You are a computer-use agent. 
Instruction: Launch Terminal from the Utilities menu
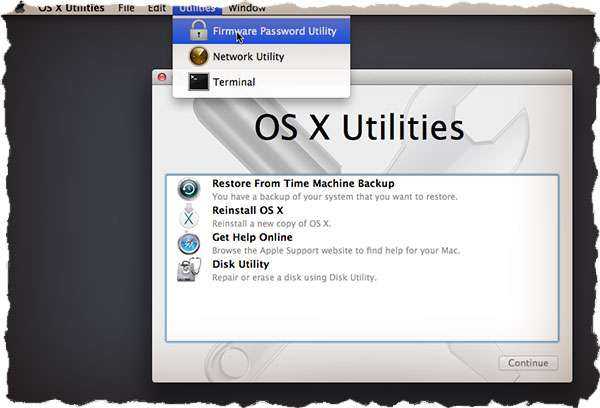261,82
